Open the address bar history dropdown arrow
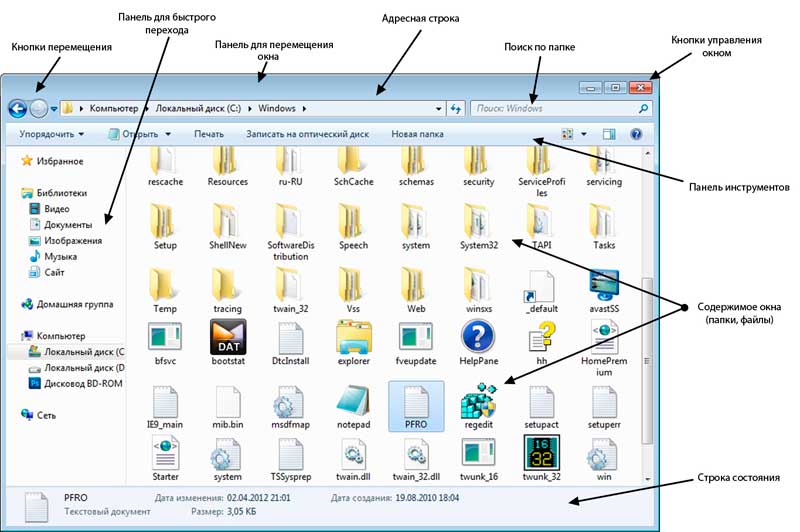Viewport: 800px width, 532px height. click(x=438, y=109)
